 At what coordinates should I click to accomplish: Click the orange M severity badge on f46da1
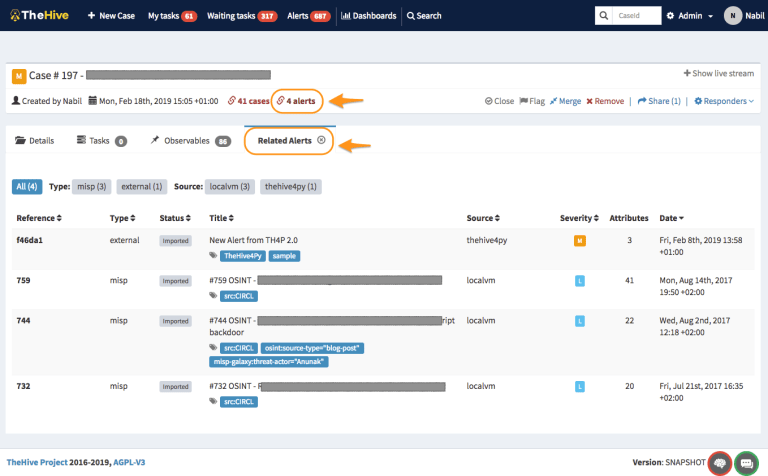click(579, 241)
